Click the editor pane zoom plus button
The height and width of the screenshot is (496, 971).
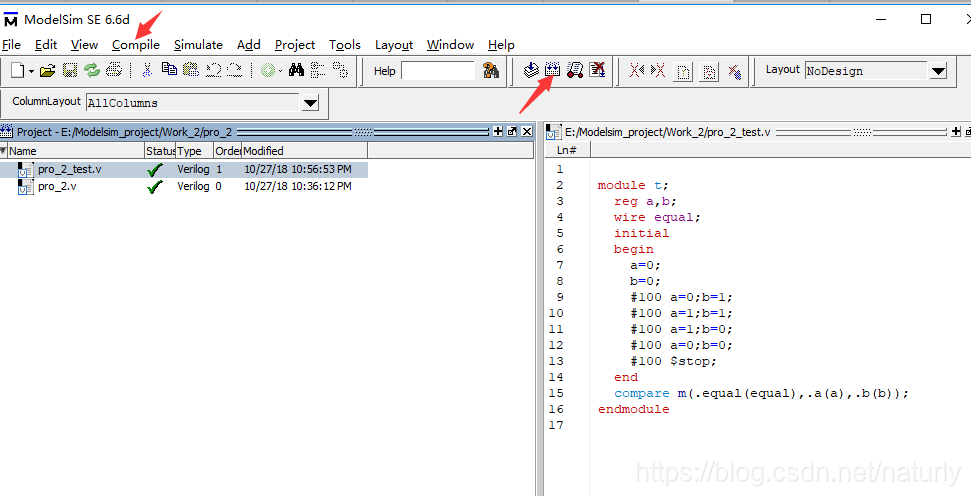(957, 131)
